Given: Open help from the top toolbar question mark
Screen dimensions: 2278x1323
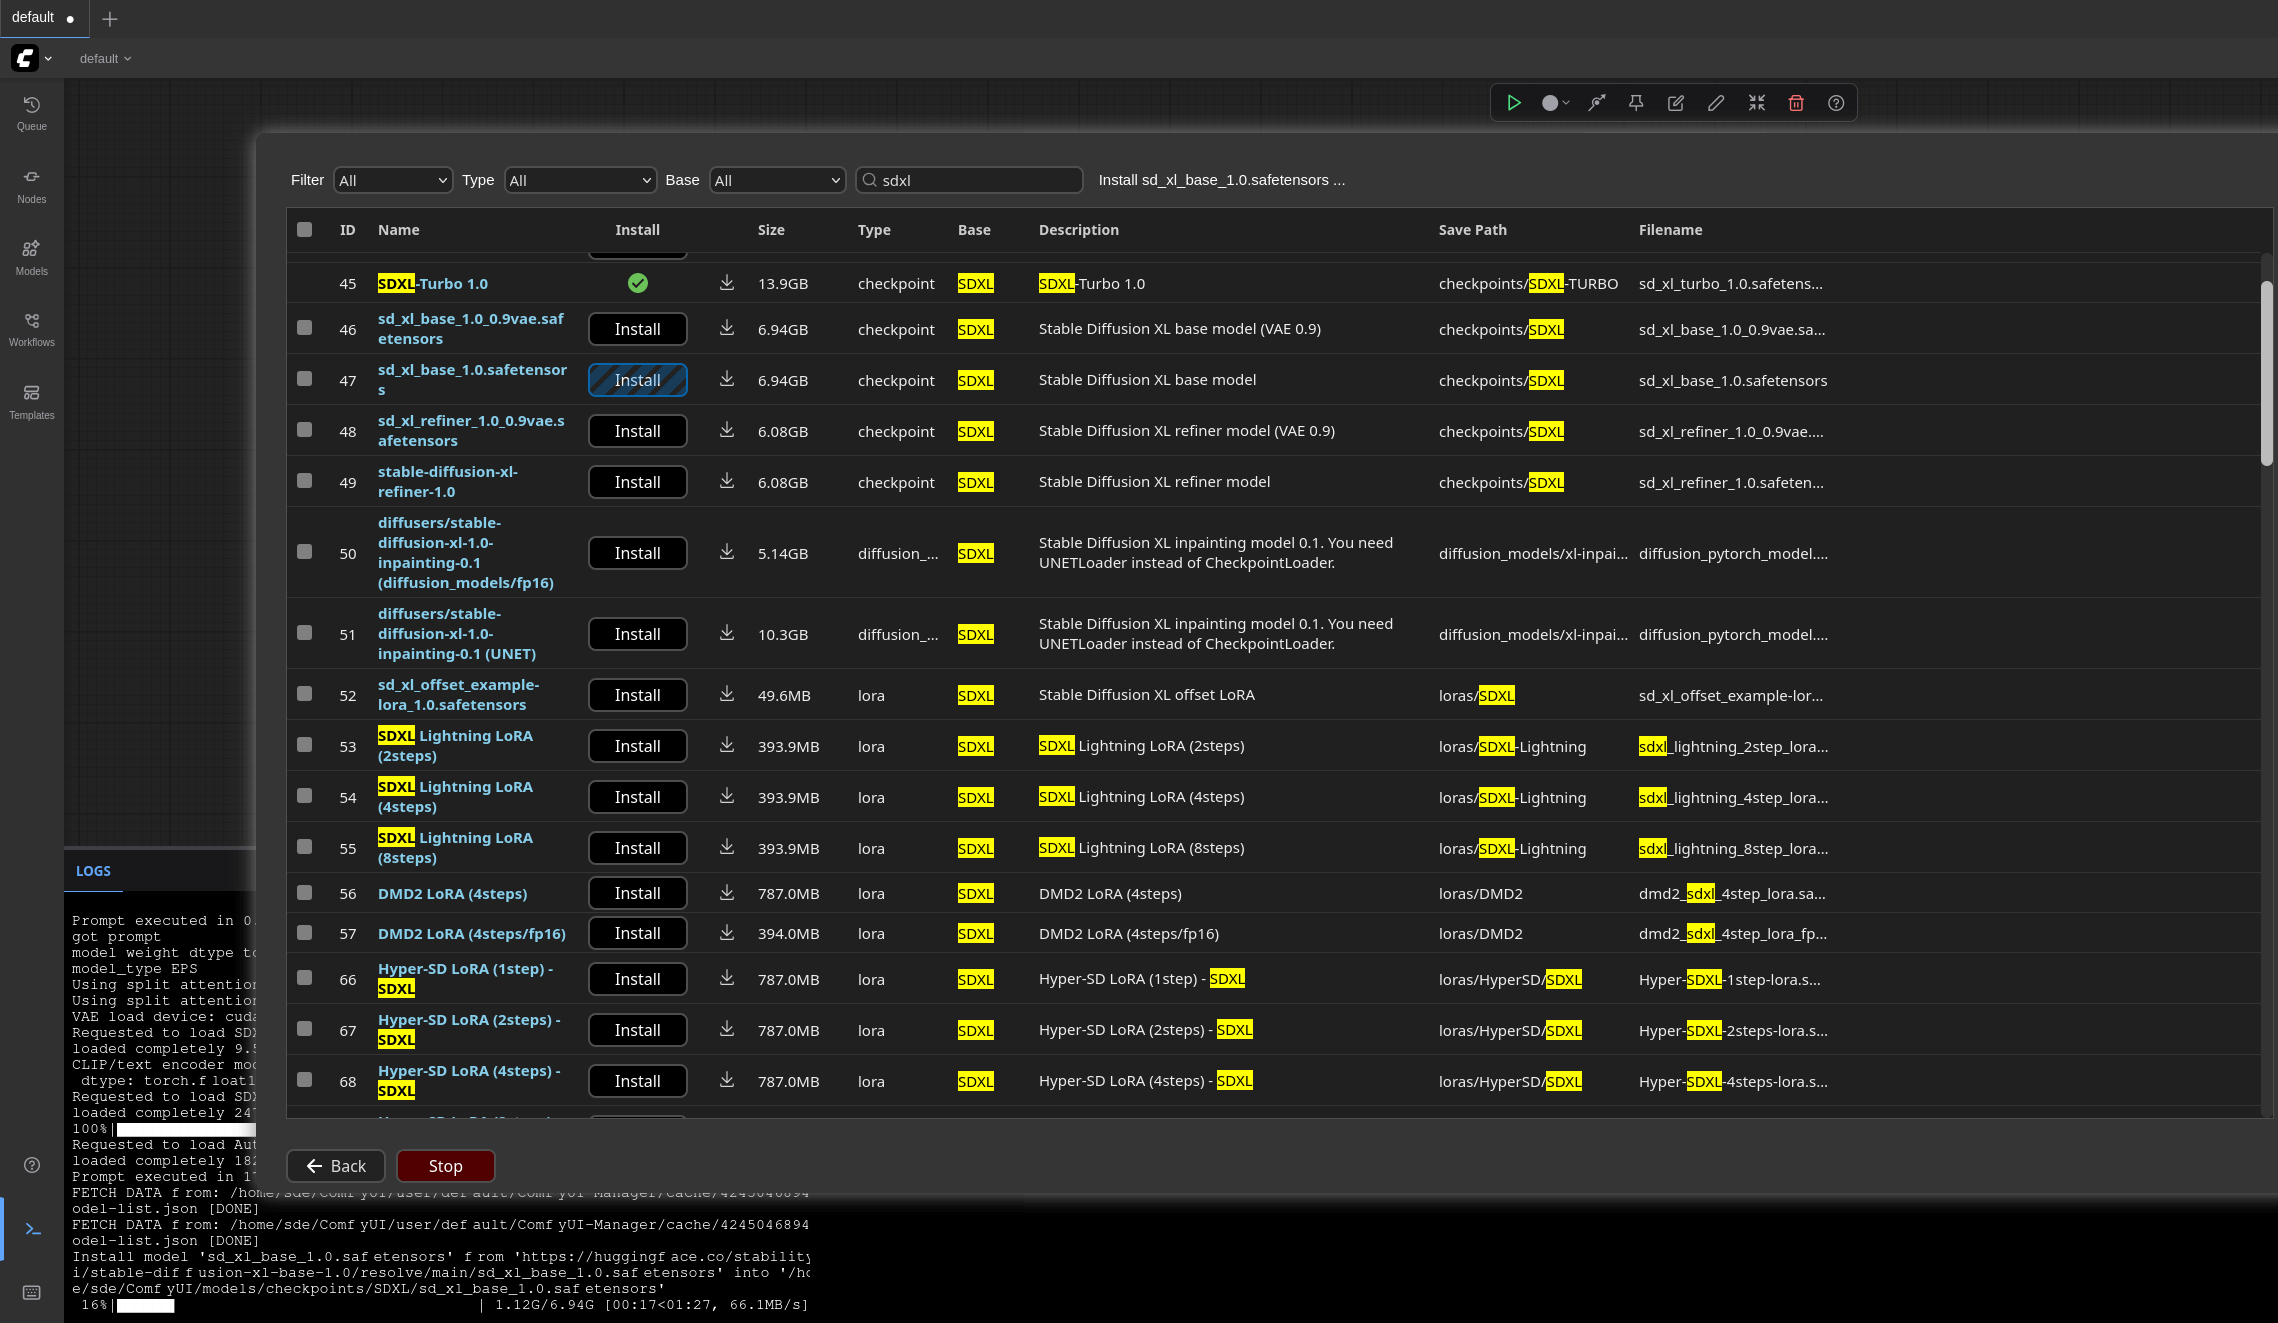Looking at the screenshot, I should click(x=1836, y=103).
